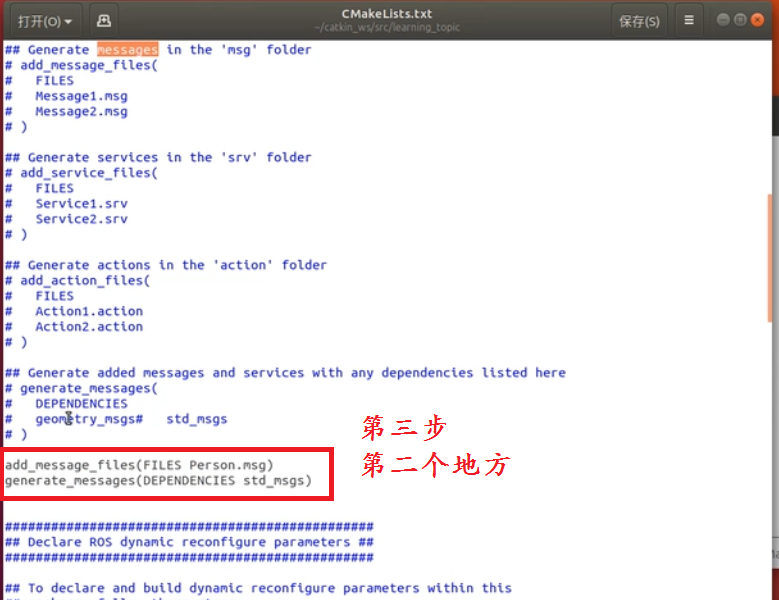Click '## Generate actions in the 'action' folder'

[166, 265]
